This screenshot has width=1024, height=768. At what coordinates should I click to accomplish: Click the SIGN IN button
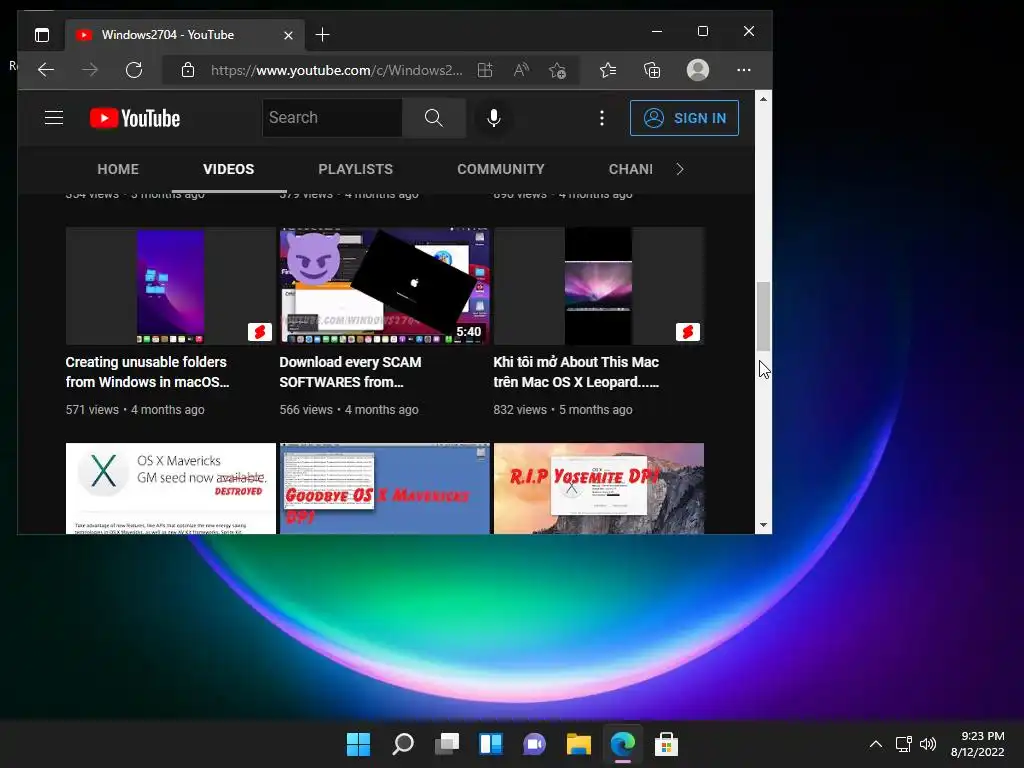(x=684, y=118)
